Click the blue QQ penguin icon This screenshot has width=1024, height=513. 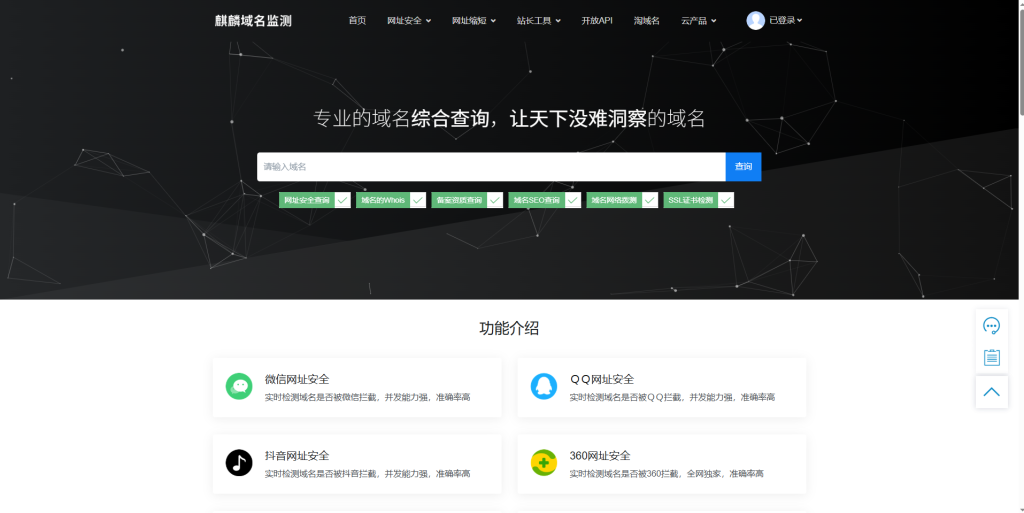point(543,386)
